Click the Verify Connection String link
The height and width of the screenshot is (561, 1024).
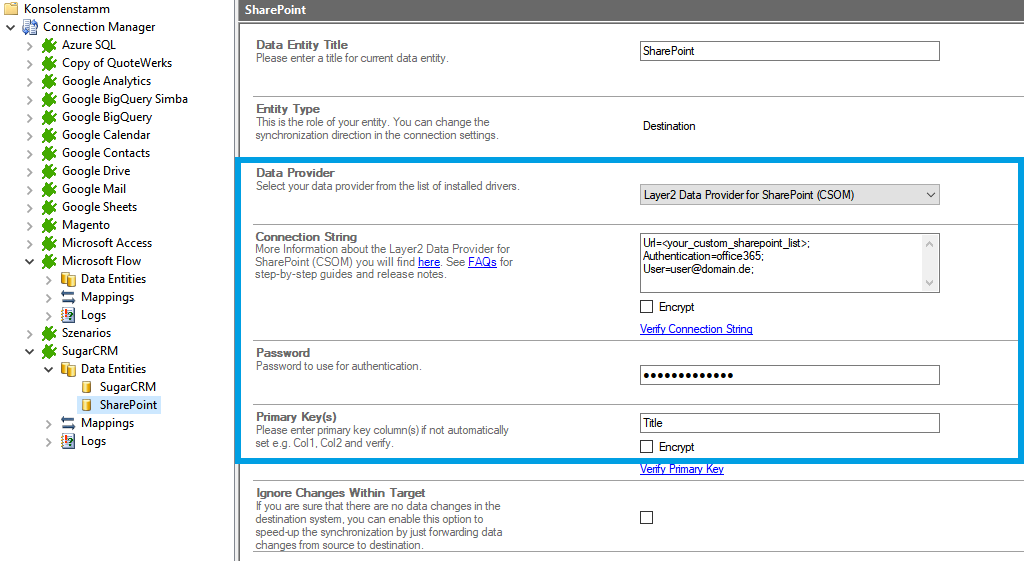coord(696,329)
